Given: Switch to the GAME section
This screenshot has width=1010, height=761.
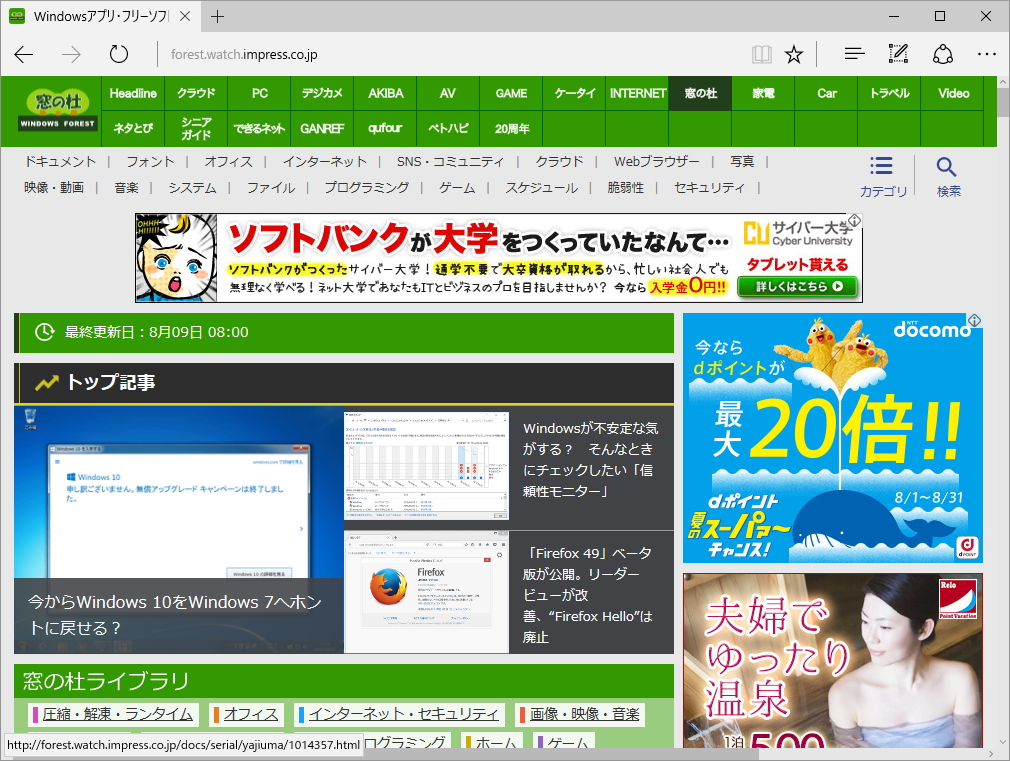Looking at the screenshot, I should (x=510, y=92).
